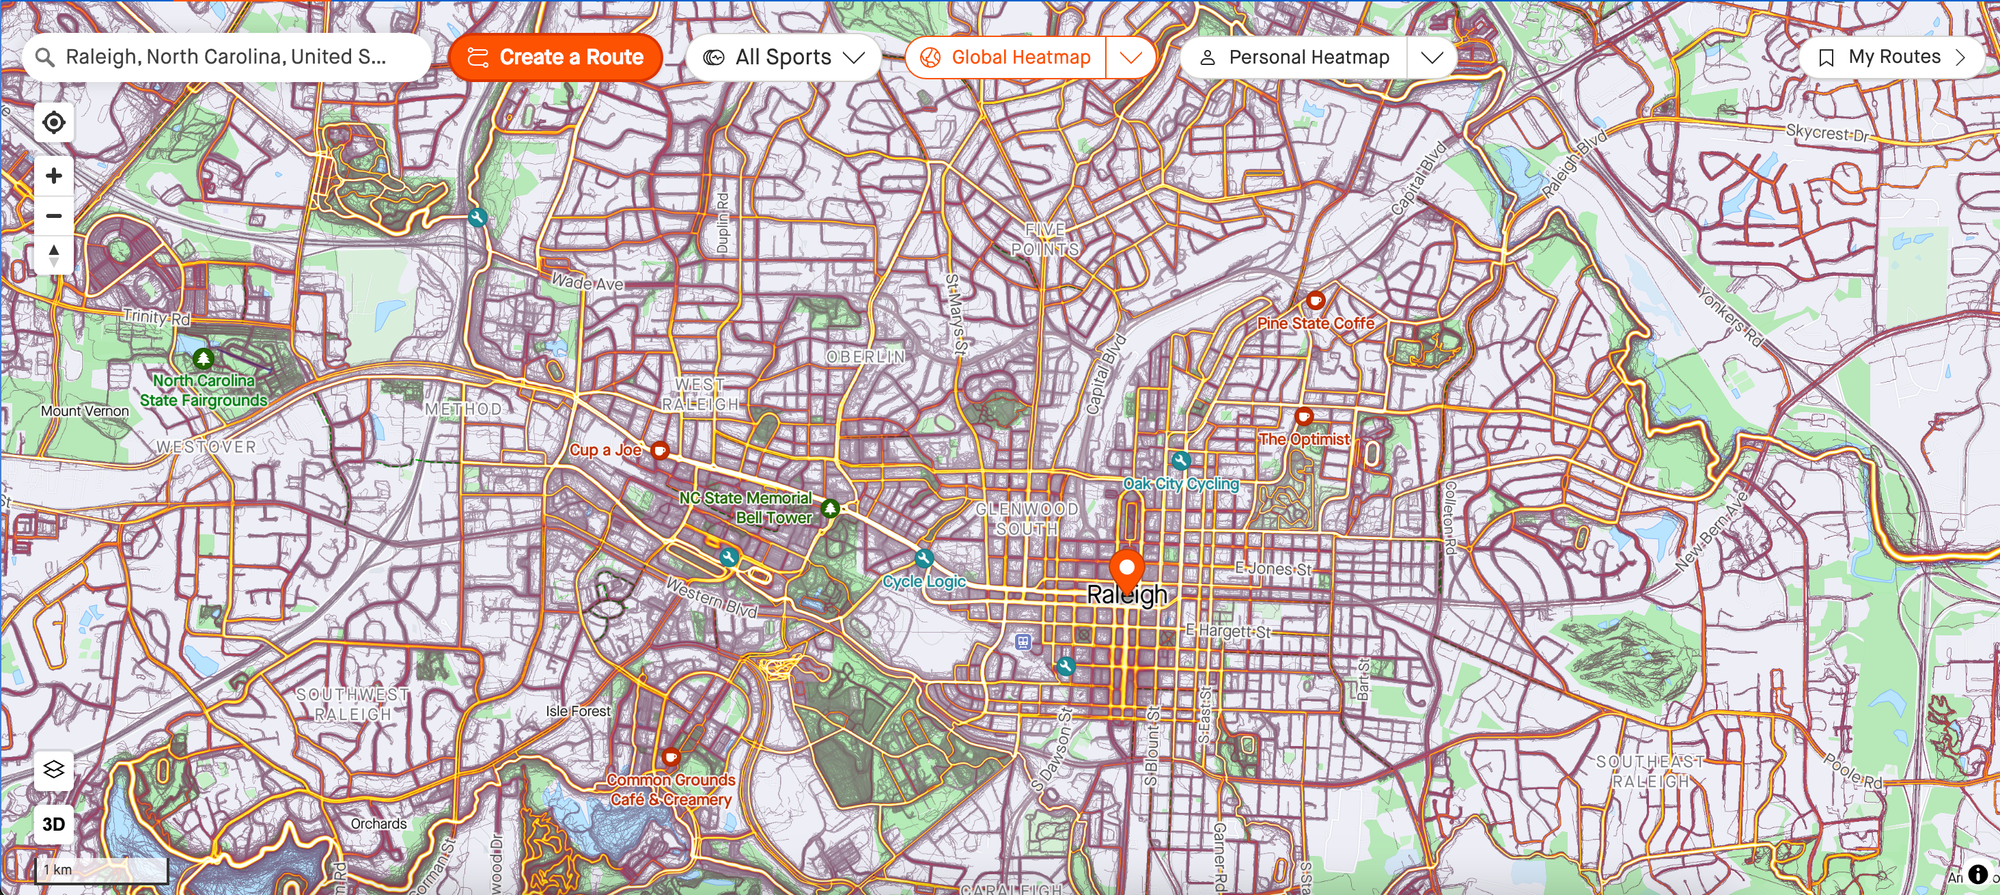The height and width of the screenshot is (895, 2000).
Task: Click the SOUTHWEST RALEIGH label
Action: [353, 704]
